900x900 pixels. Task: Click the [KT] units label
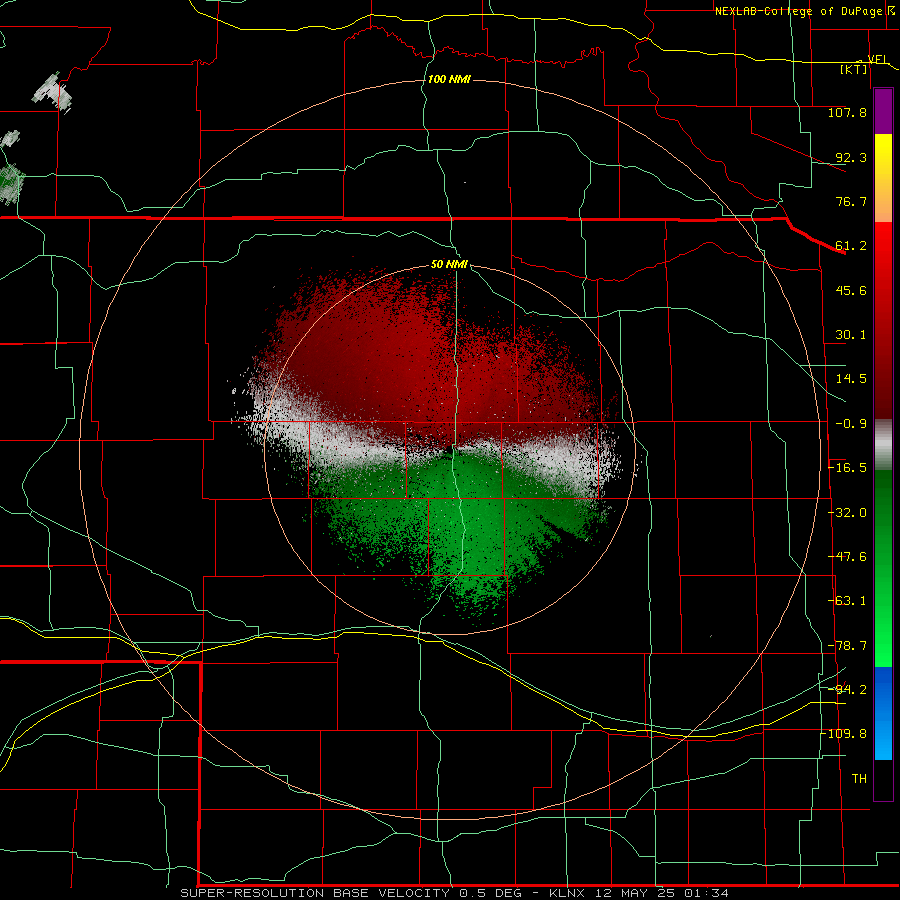click(853, 69)
